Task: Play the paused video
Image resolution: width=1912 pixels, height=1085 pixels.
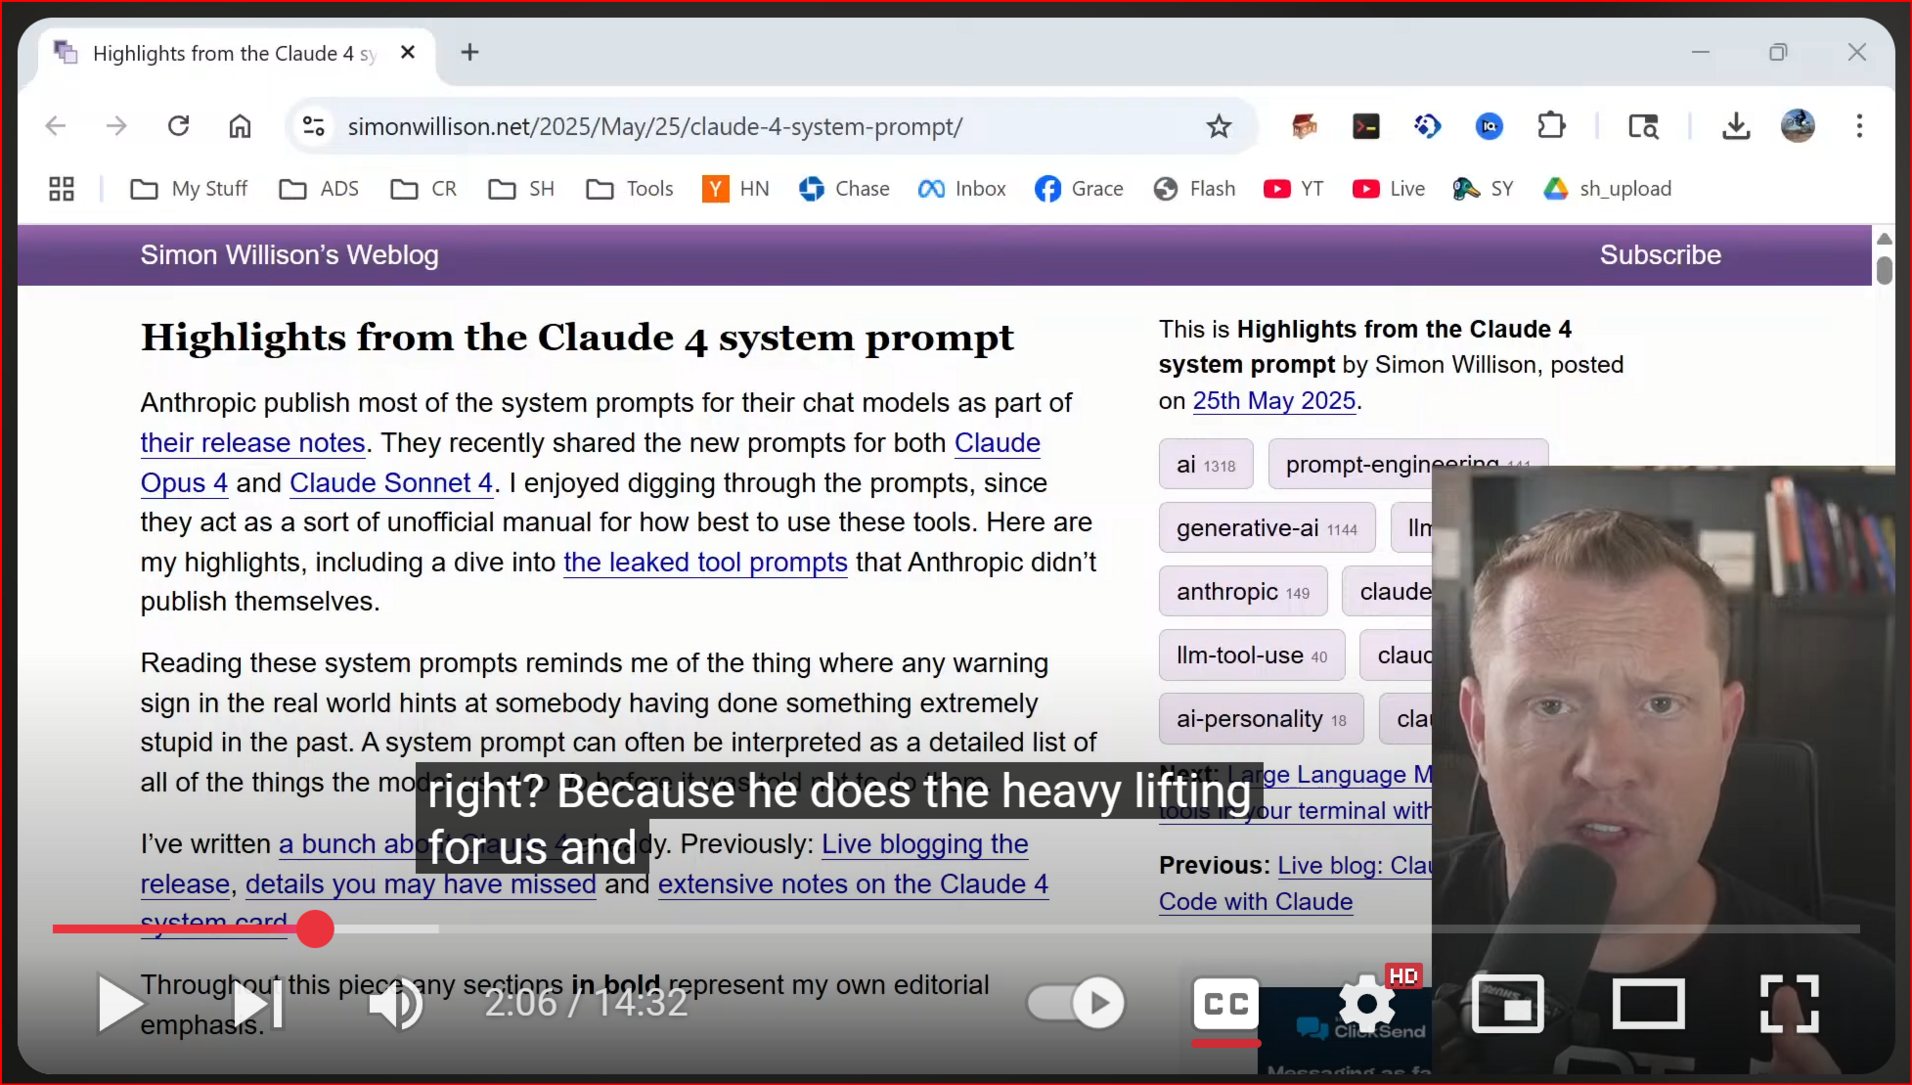Action: click(x=119, y=1003)
